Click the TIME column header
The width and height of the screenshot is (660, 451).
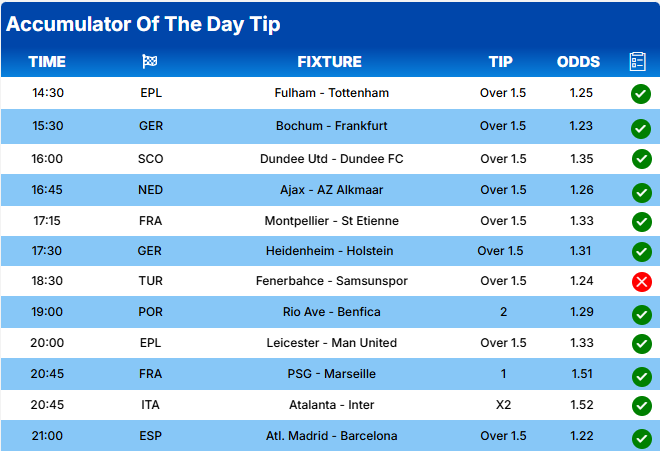pyautogui.click(x=47, y=62)
